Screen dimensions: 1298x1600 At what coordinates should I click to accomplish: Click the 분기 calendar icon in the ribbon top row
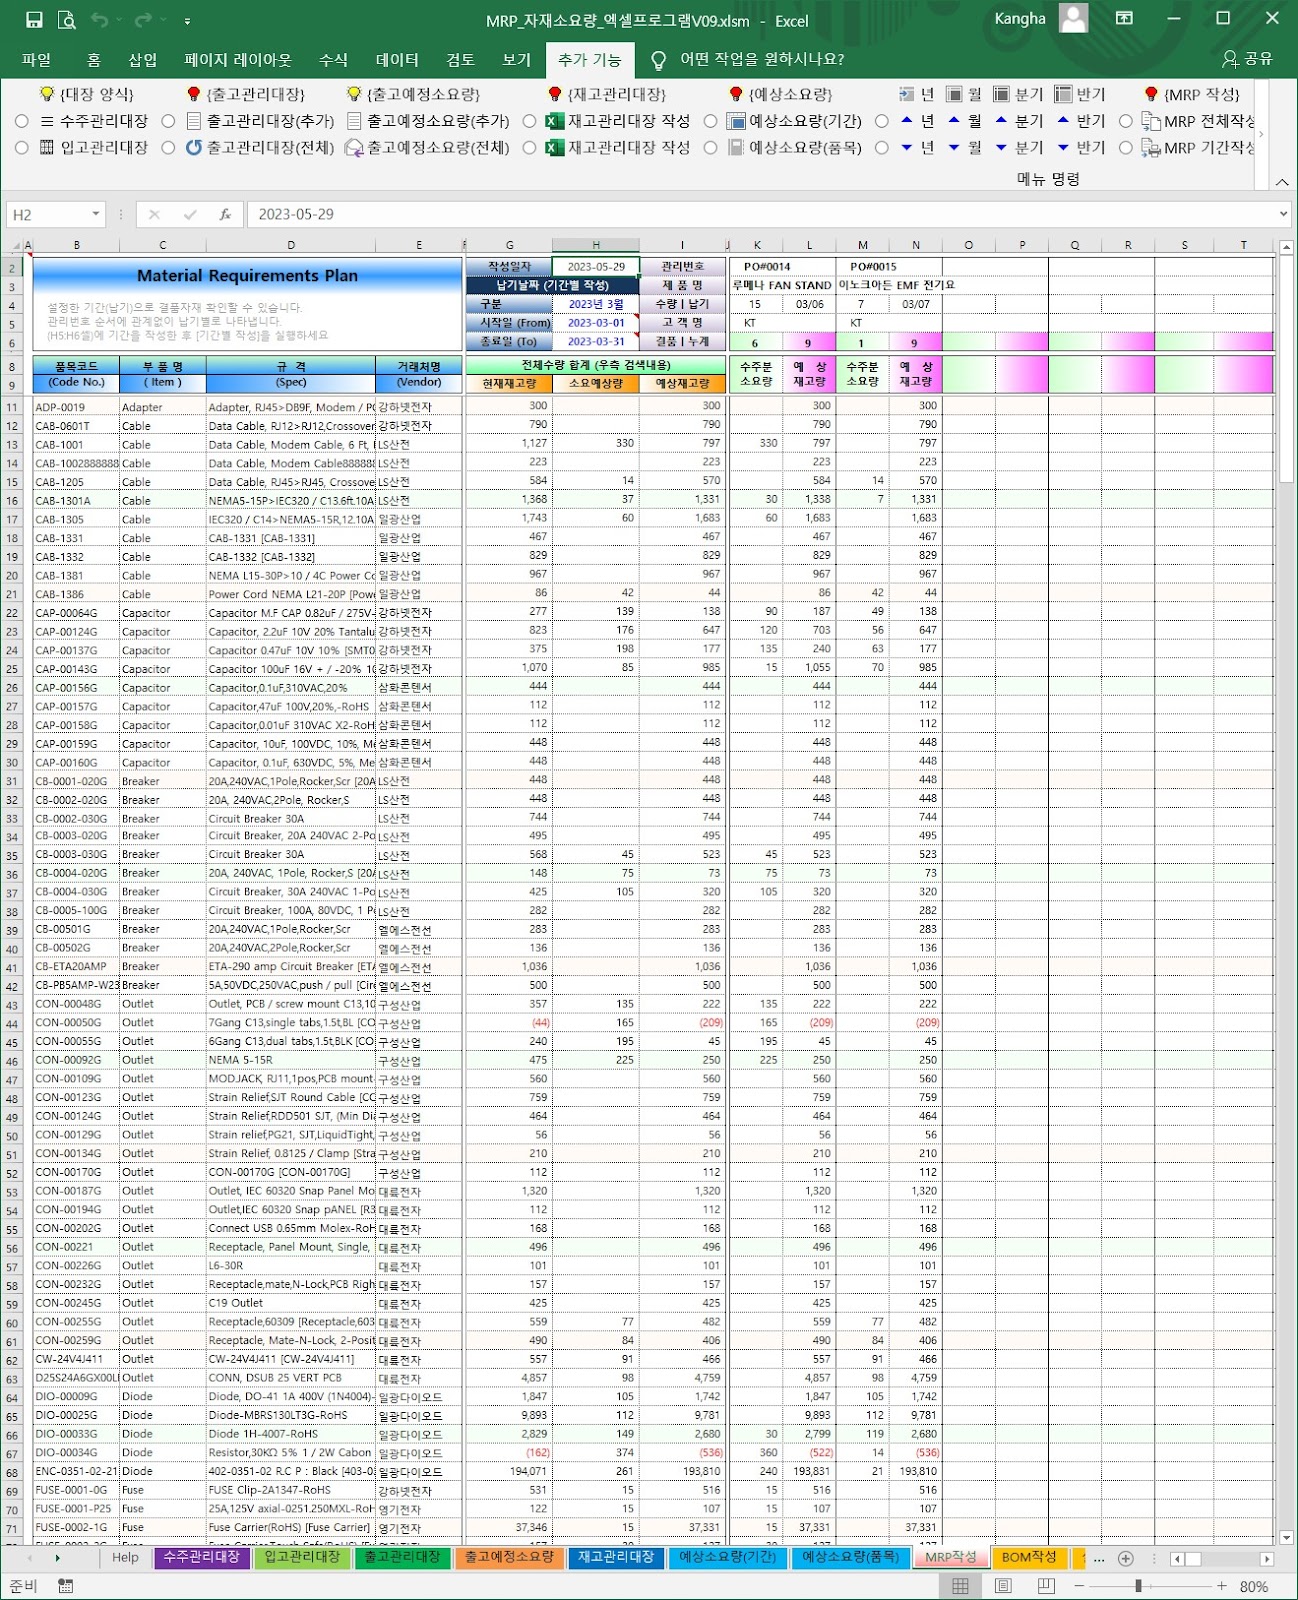[1001, 94]
